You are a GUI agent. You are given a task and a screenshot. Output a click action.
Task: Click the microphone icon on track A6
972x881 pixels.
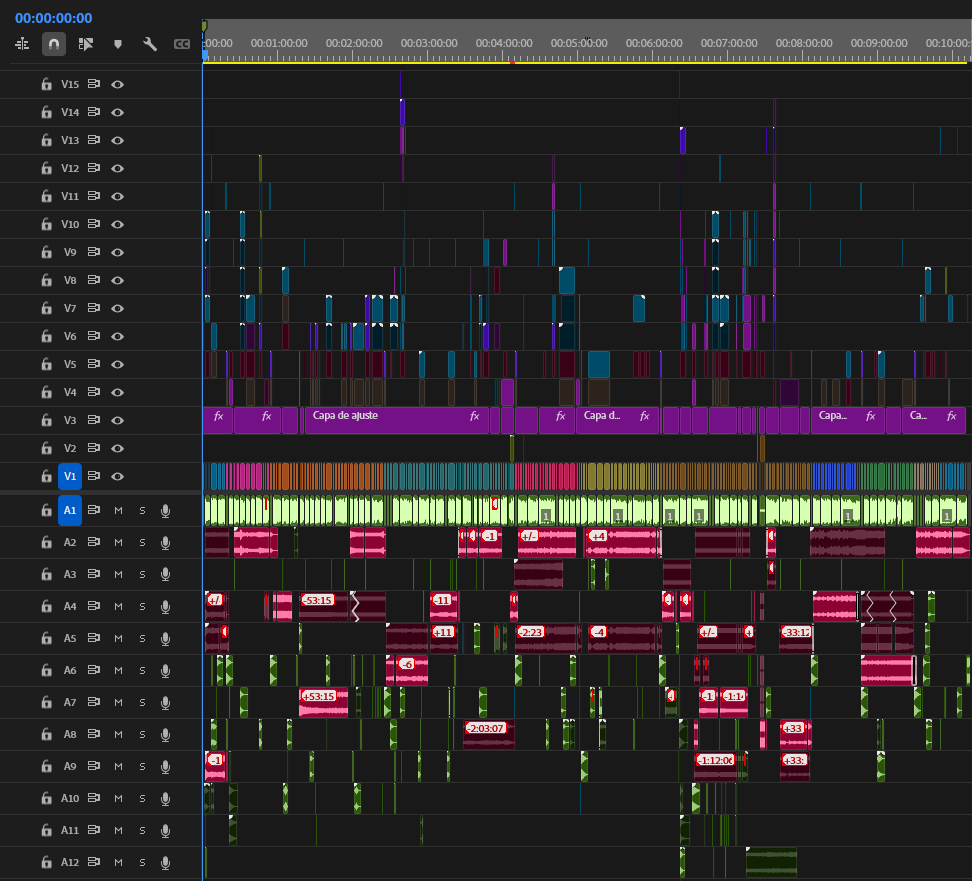tap(165, 671)
